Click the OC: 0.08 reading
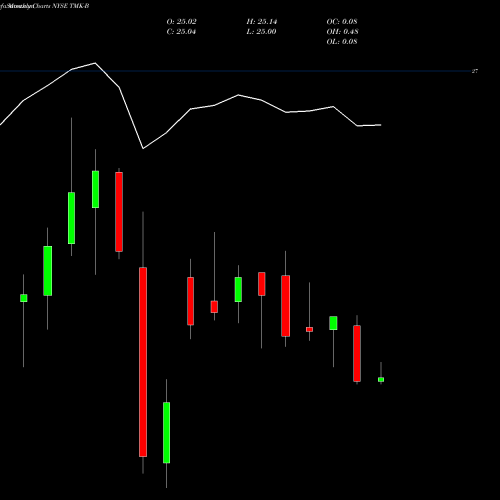The image size is (500, 500). coord(342,22)
